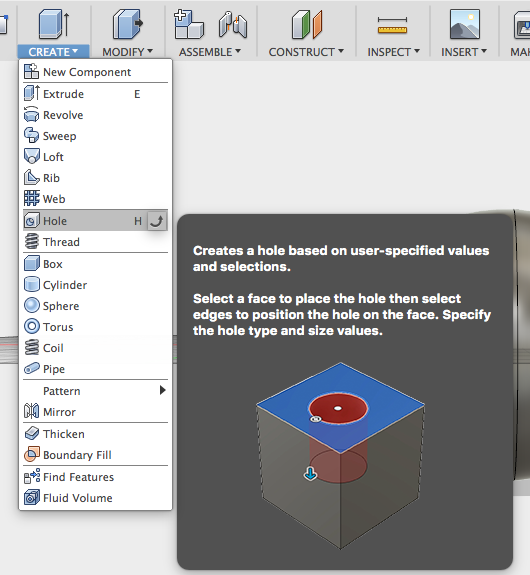Choose Boundary Fill from the Create menu
The image size is (530, 575).
click(x=95, y=455)
